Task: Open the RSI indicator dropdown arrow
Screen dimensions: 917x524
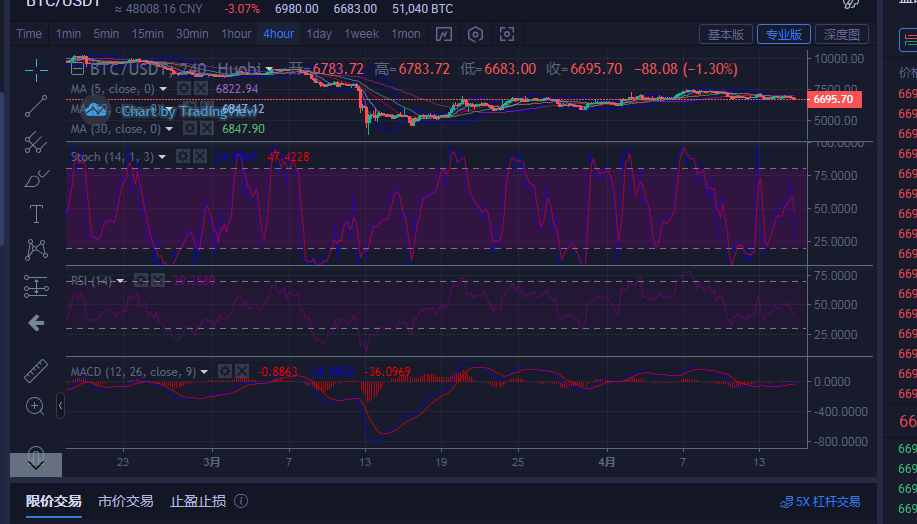Action: [x=120, y=281]
